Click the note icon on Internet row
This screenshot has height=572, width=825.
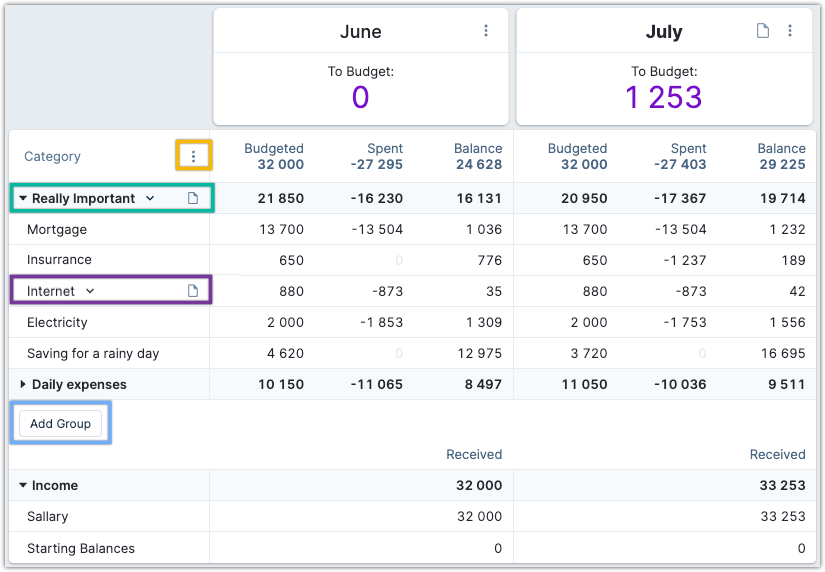[x=194, y=291]
